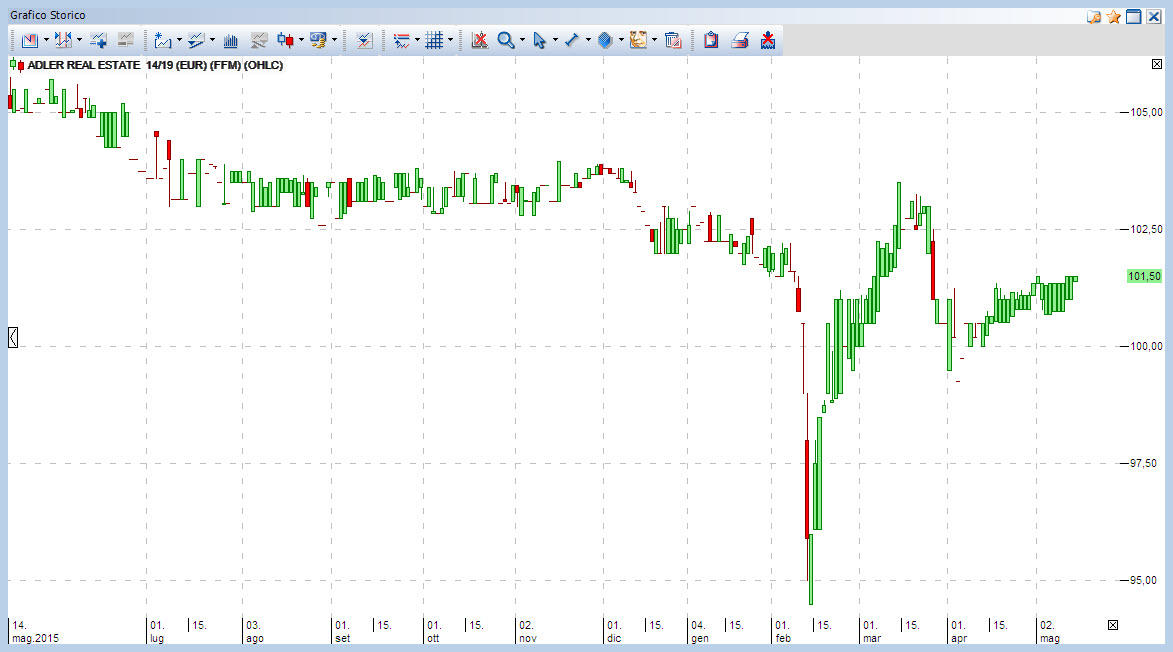Click the magnifier zoom tool icon

pyautogui.click(x=506, y=40)
